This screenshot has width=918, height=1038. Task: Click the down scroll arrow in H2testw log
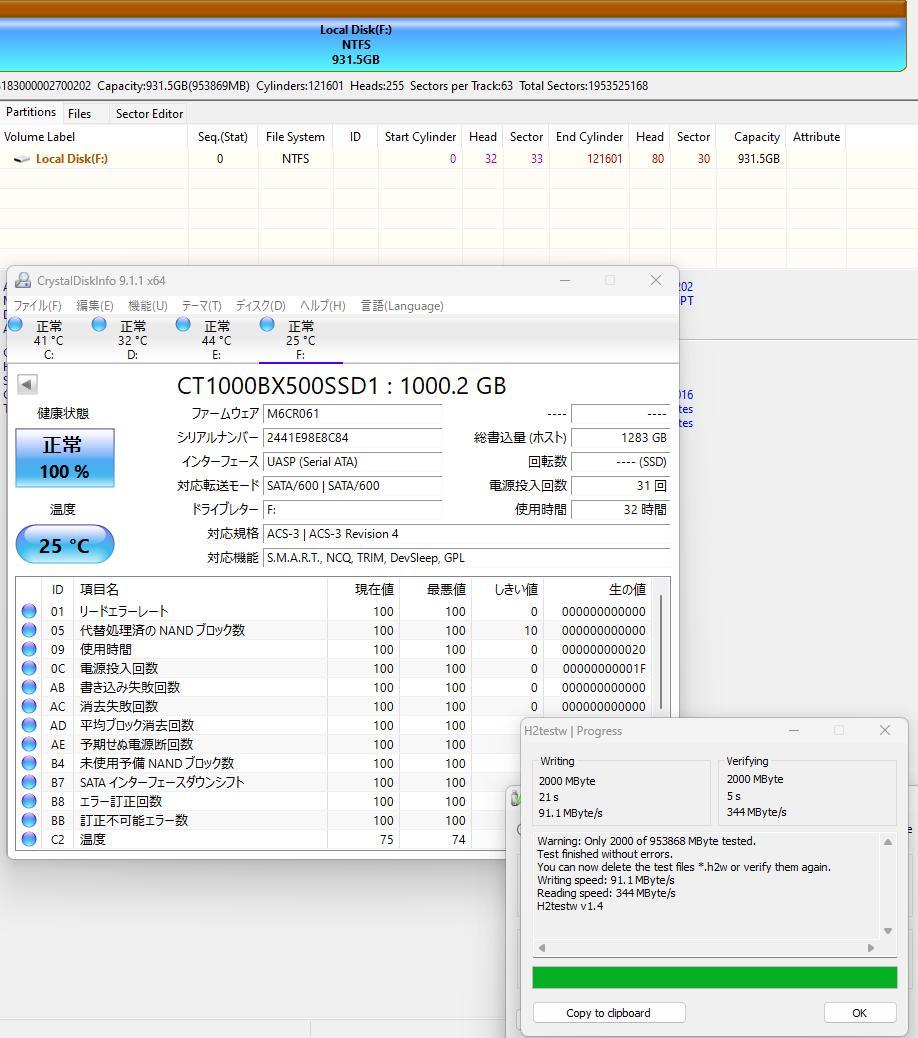[888, 931]
